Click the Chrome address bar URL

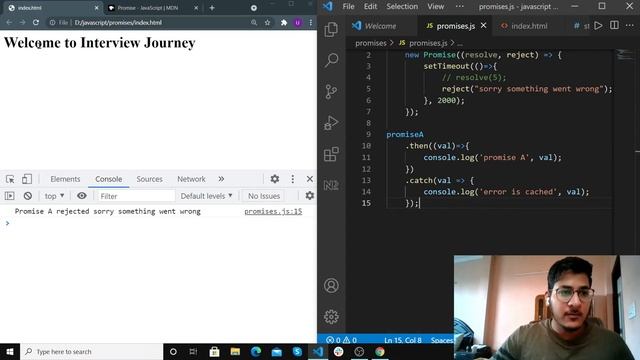(118, 22)
